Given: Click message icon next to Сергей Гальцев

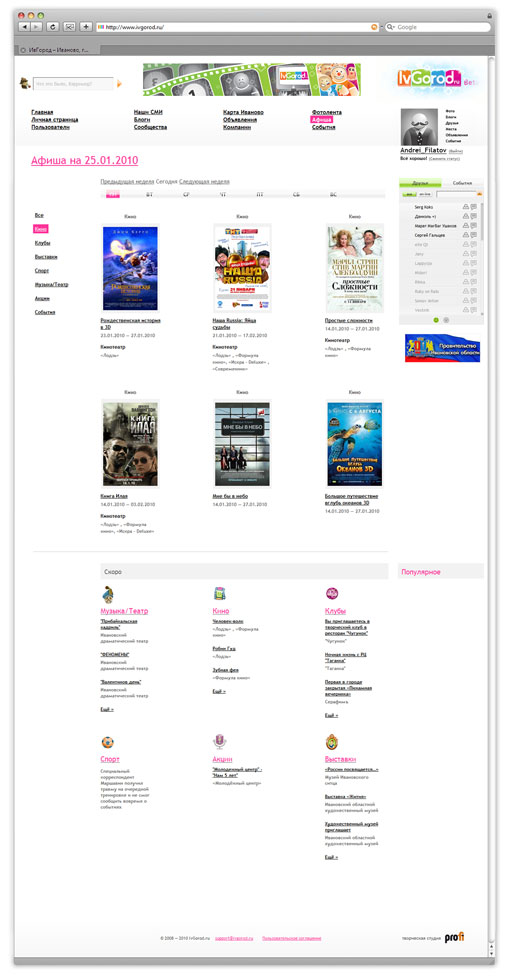Looking at the screenshot, I should pos(473,234).
